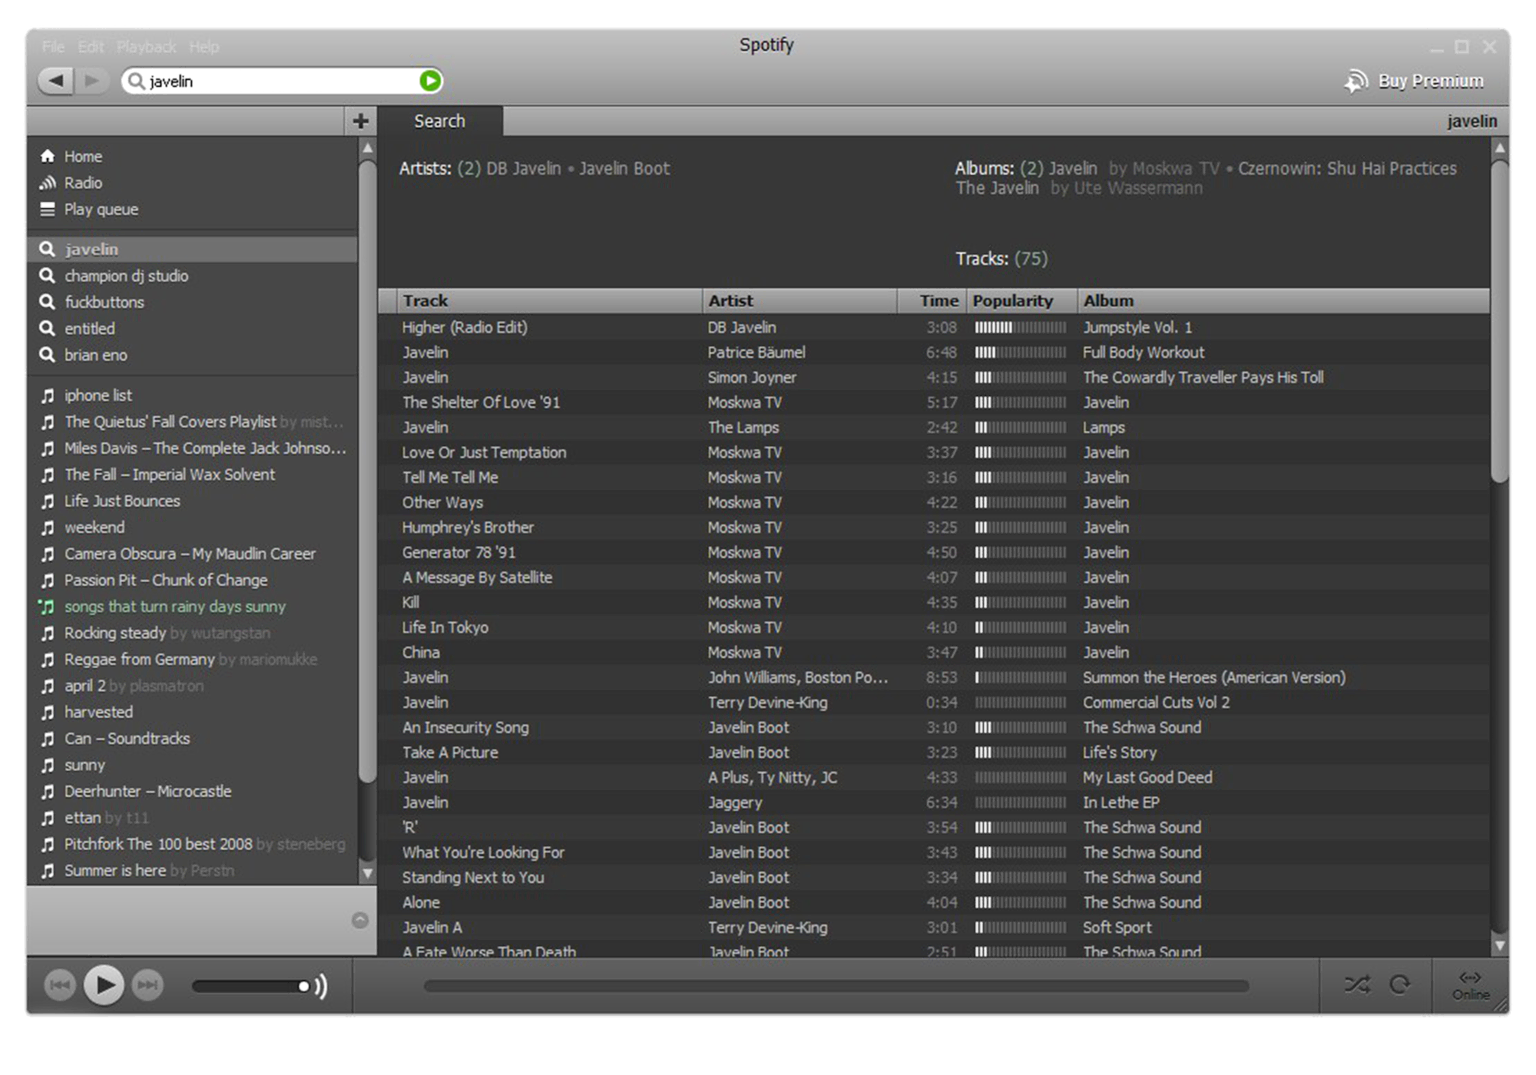Open the brian eno saved search
Screen dimensions: 1536x1075
[96, 354]
